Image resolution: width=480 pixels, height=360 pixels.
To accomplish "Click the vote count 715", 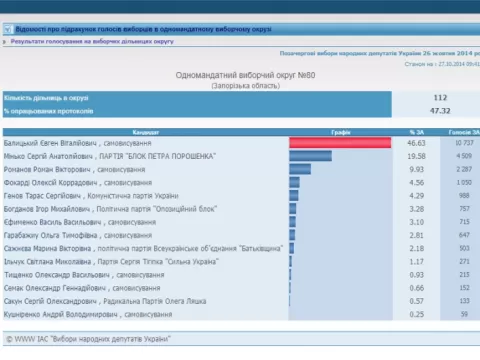I will [x=464, y=222].
